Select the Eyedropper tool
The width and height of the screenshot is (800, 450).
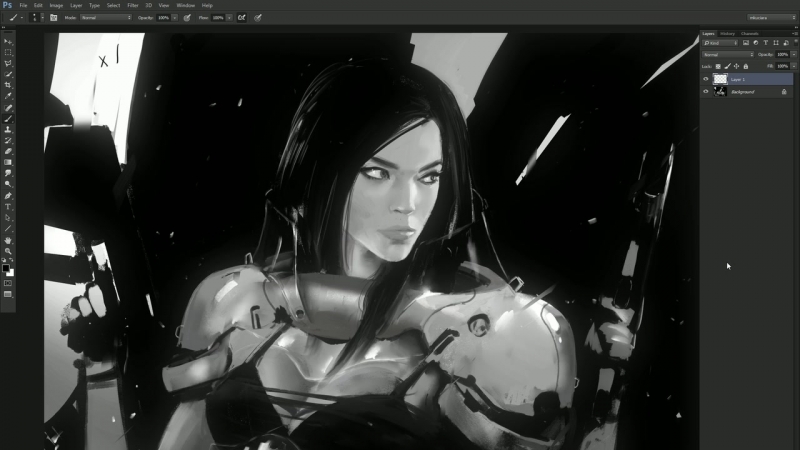pos(8,96)
